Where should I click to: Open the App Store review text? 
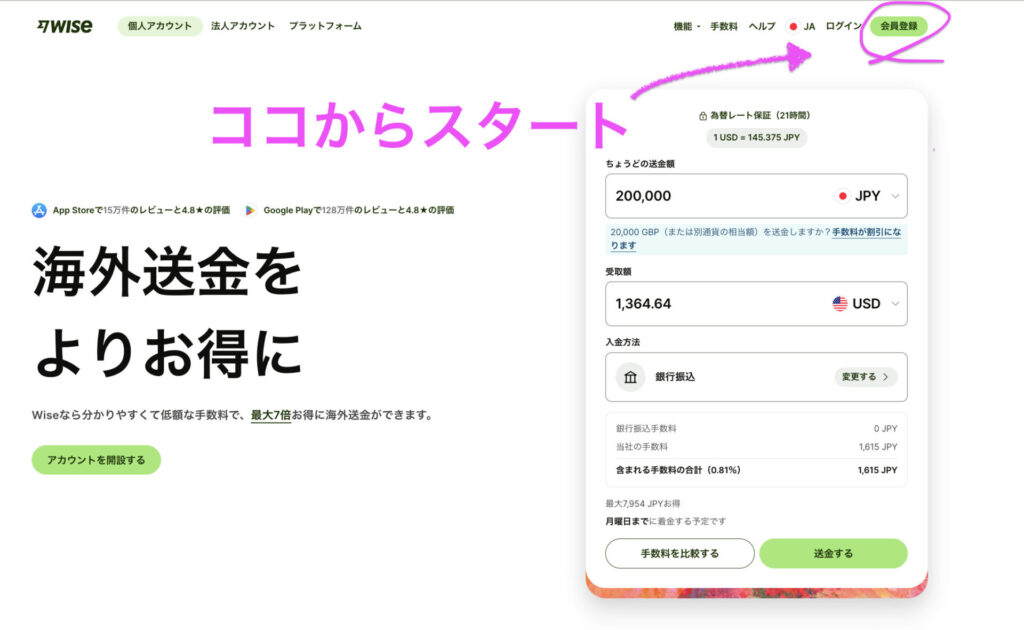pos(141,210)
